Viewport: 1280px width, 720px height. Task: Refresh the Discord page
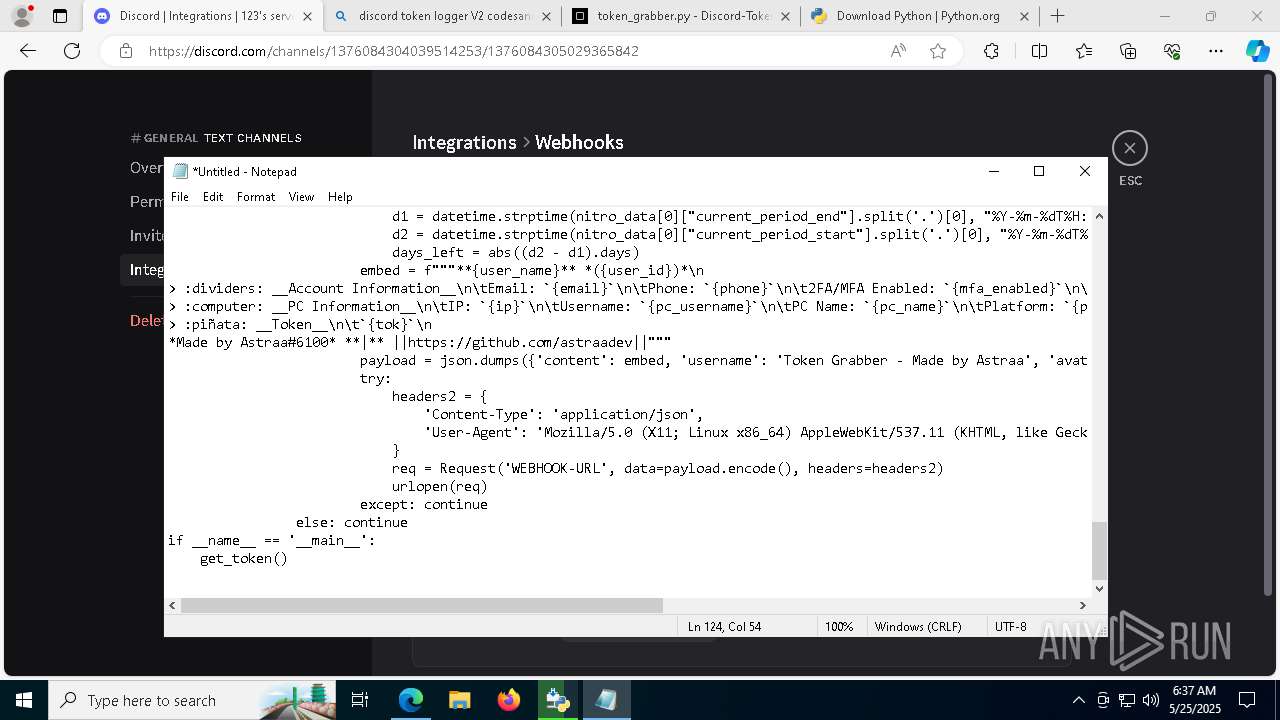pos(72,51)
